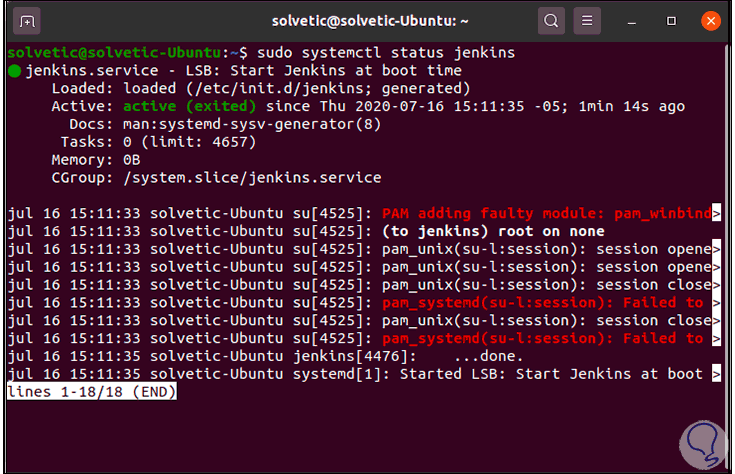
Task: Click the green prompt 'solvetic@solvetic-Ubuntu'
Action: 114,53
